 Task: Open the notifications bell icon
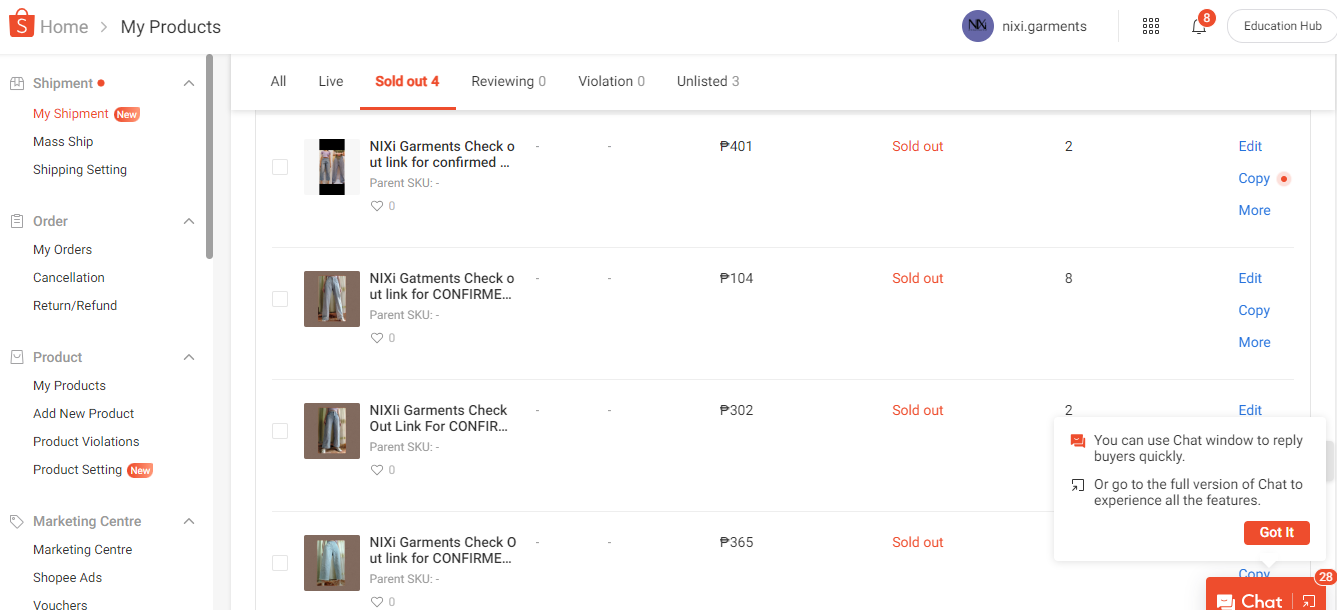pos(1199,27)
